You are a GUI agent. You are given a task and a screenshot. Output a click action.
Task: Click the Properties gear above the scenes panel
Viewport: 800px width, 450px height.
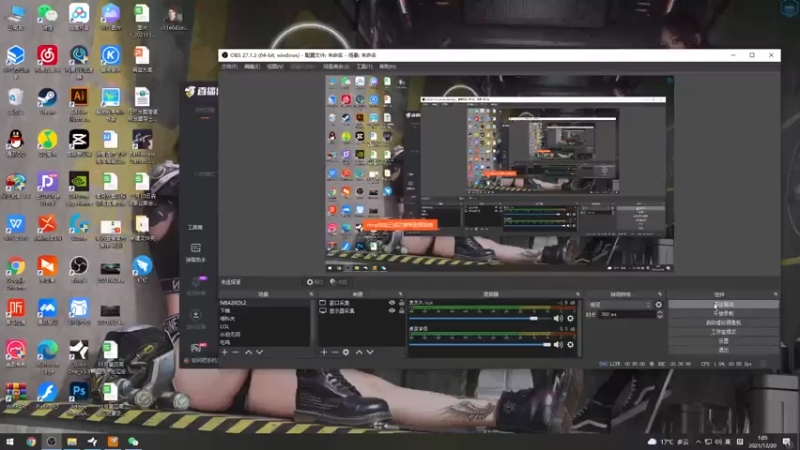(x=314, y=282)
